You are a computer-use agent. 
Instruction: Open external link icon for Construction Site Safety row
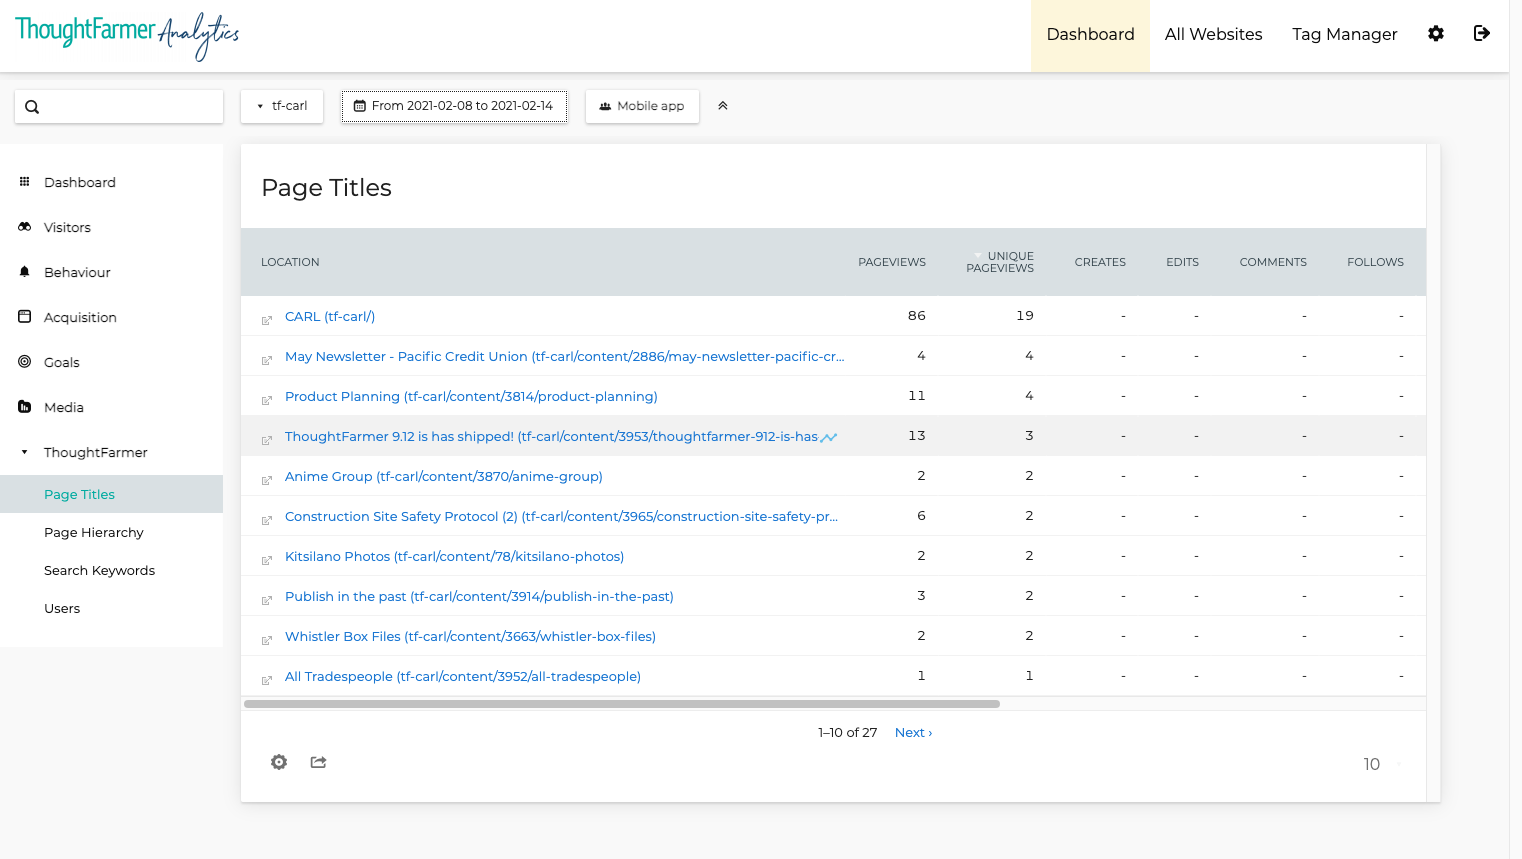pyautogui.click(x=267, y=520)
